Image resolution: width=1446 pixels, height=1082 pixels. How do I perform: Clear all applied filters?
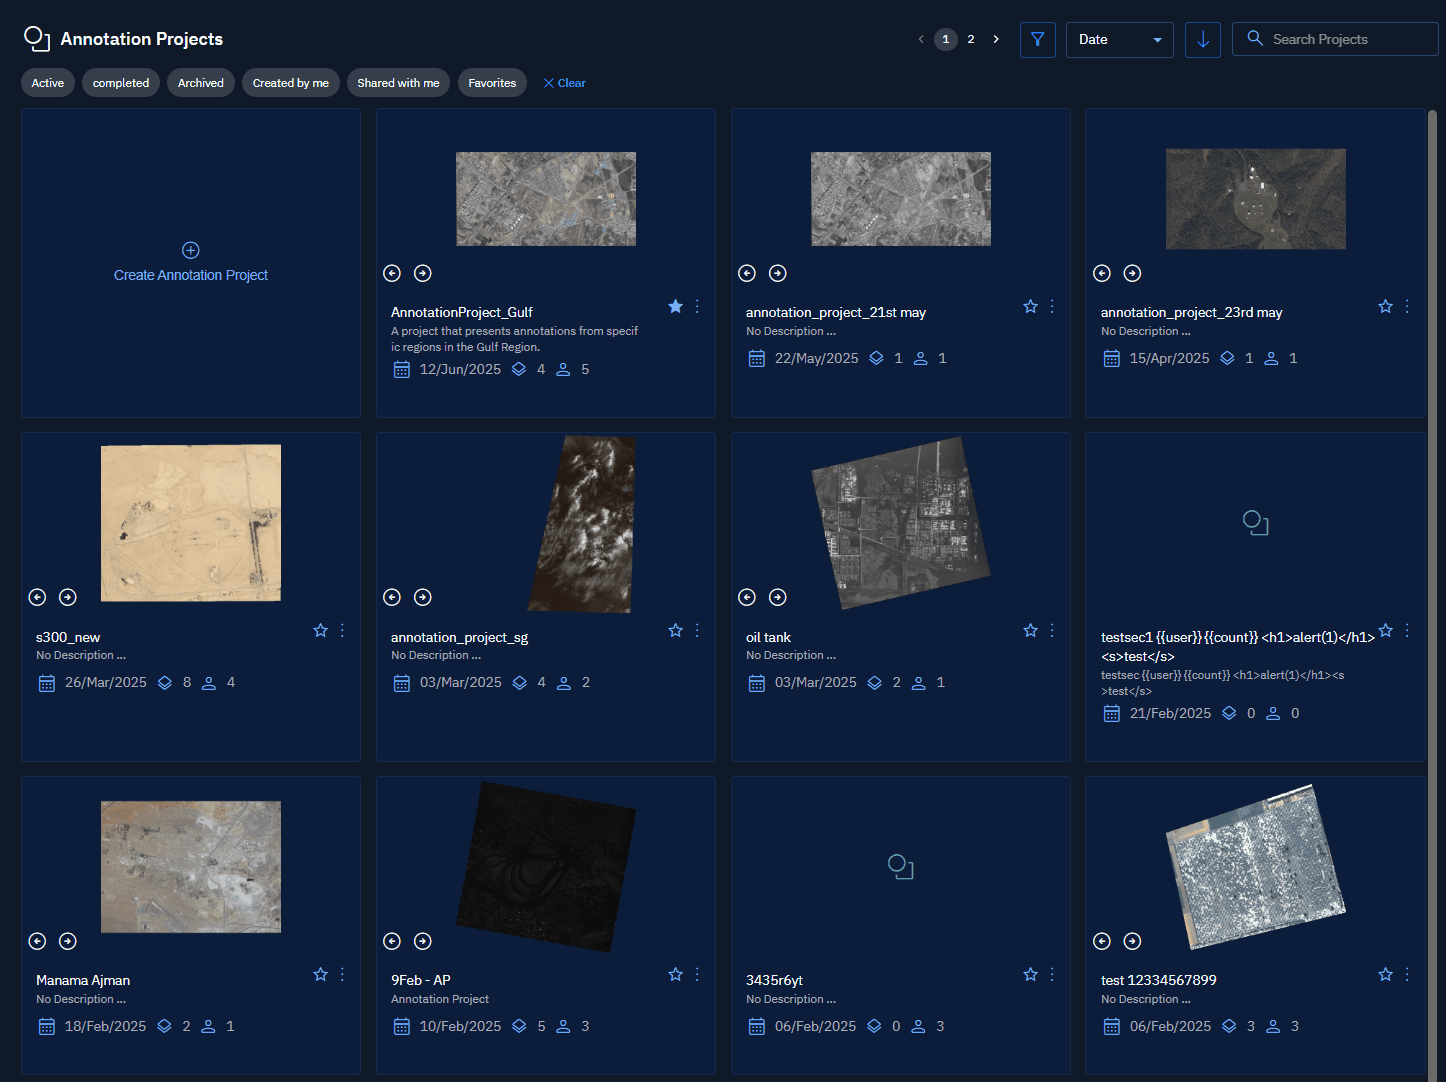pos(565,83)
